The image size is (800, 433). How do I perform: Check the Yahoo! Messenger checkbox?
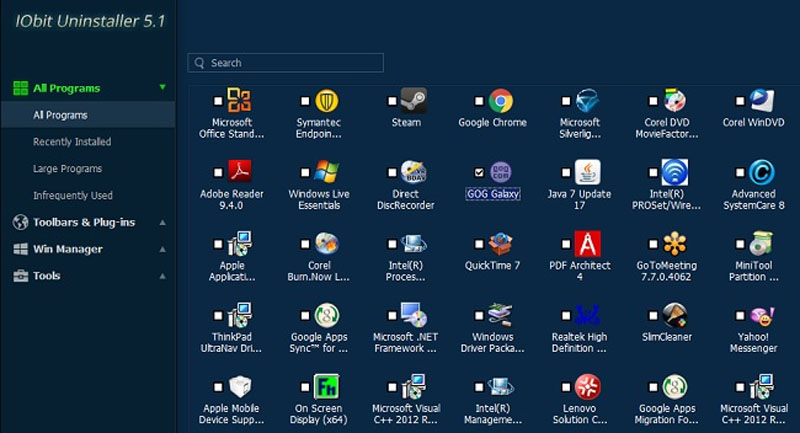pos(740,315)
